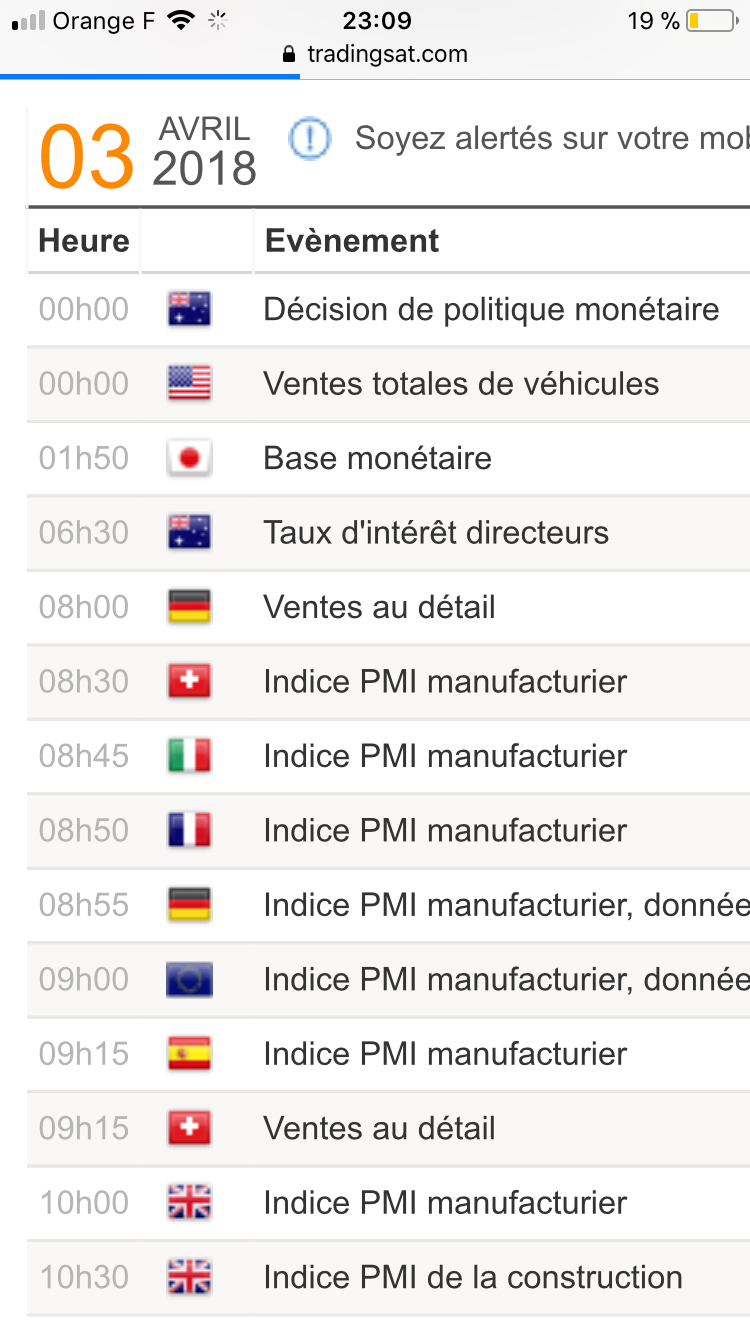Tap the lock icon in address bar

click(x=290, y=54)
